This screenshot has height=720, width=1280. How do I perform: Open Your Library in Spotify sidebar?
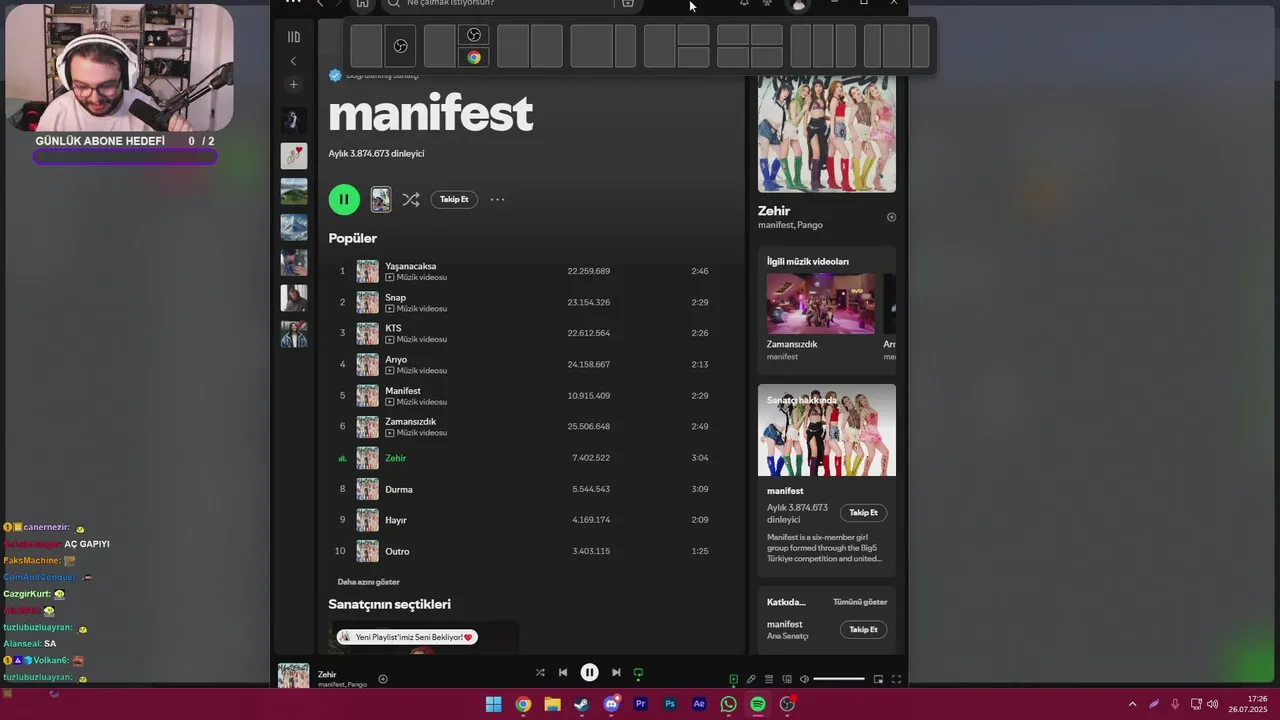click(x=293, y=37)
